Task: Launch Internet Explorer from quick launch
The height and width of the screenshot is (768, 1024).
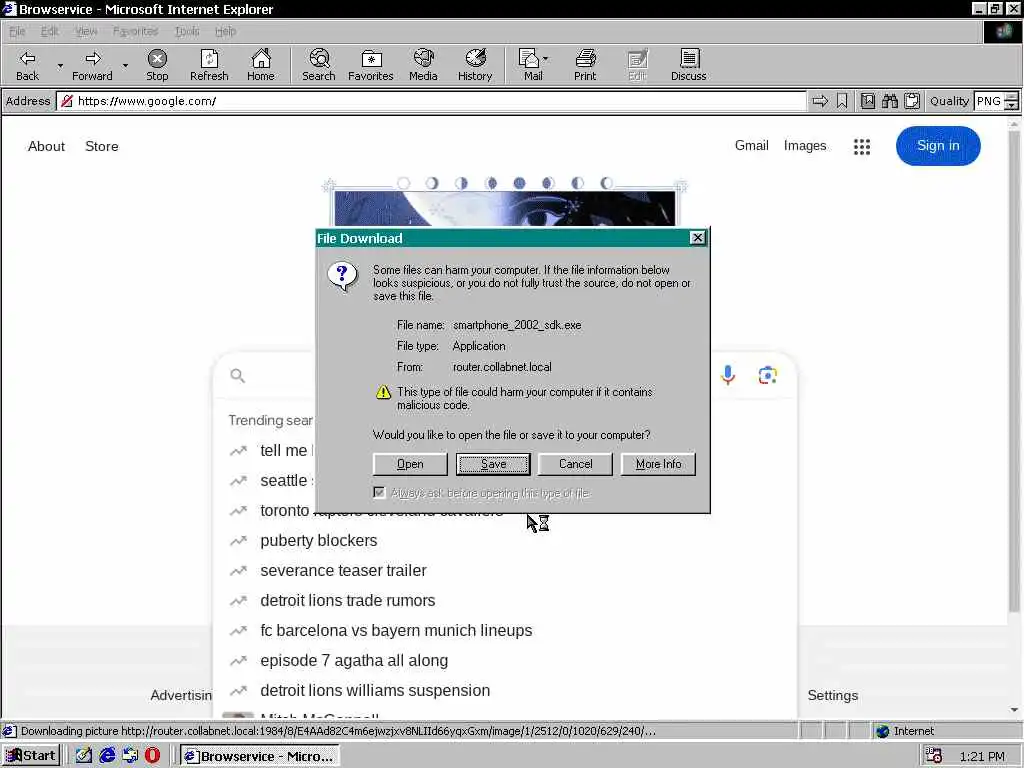Action: tap(107, 756)
